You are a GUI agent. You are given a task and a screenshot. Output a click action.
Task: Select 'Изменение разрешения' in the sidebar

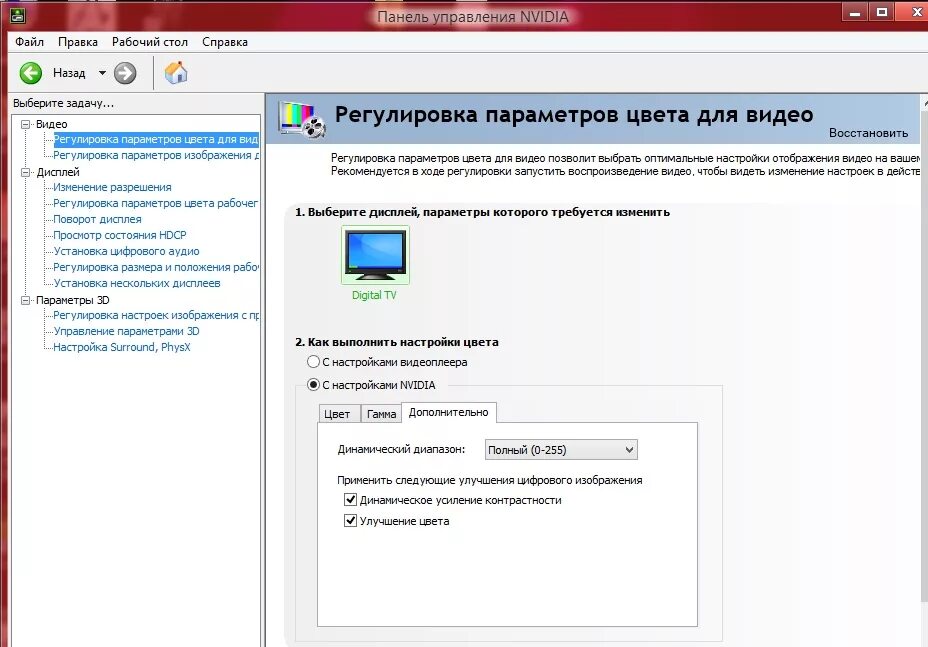pyautogui.click(x=113, y=187)
